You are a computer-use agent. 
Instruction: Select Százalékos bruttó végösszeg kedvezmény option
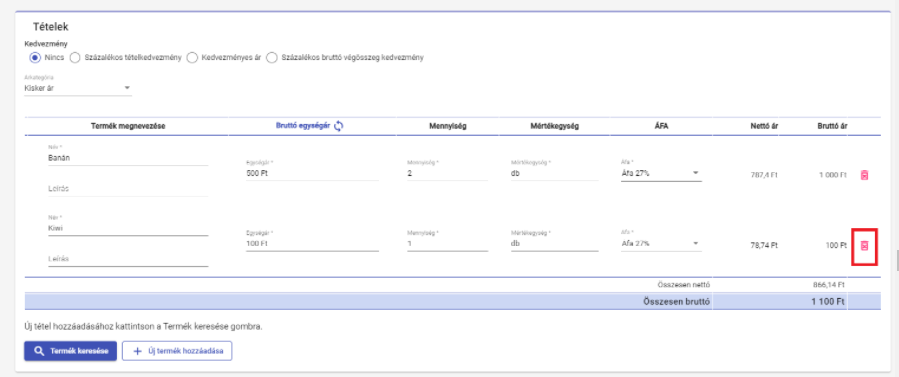(x=272, y=57)
